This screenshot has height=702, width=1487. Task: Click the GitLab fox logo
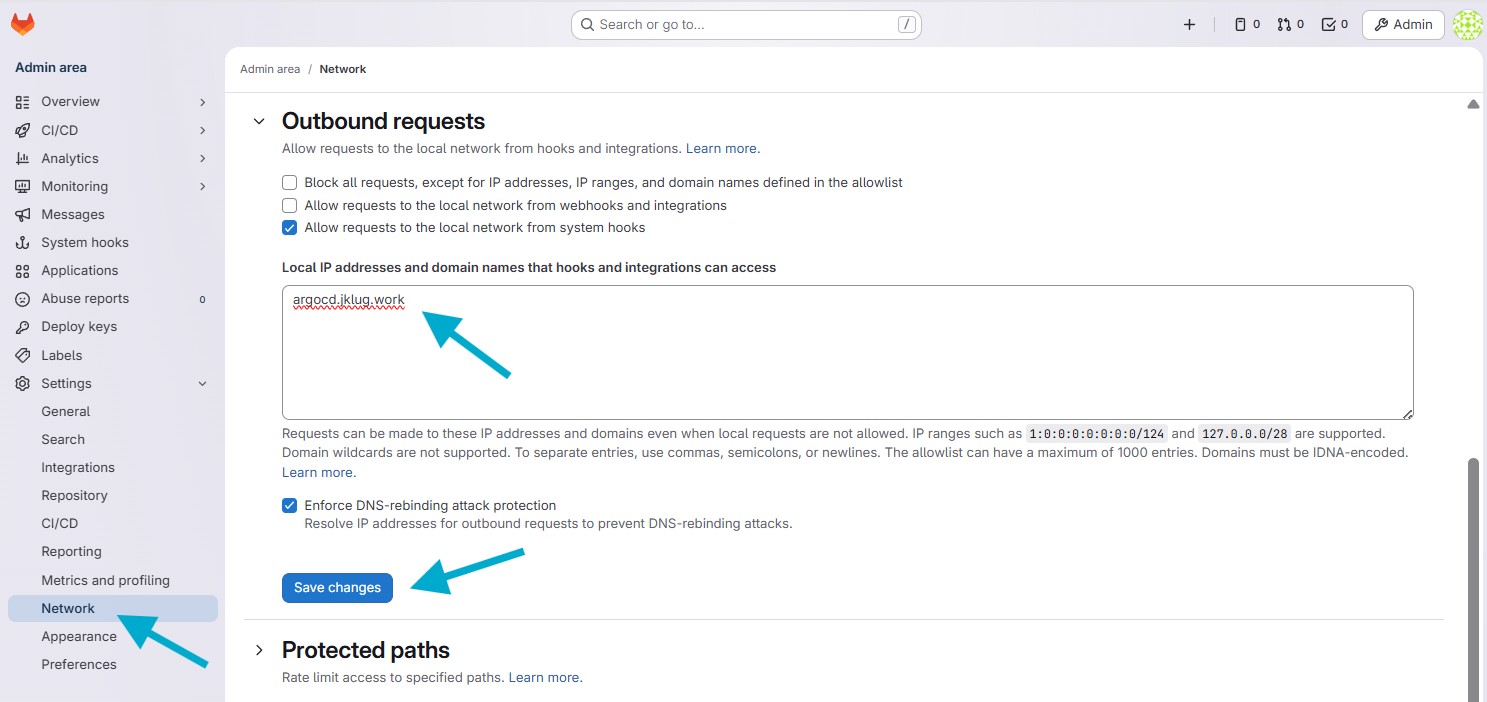[22, 24]
